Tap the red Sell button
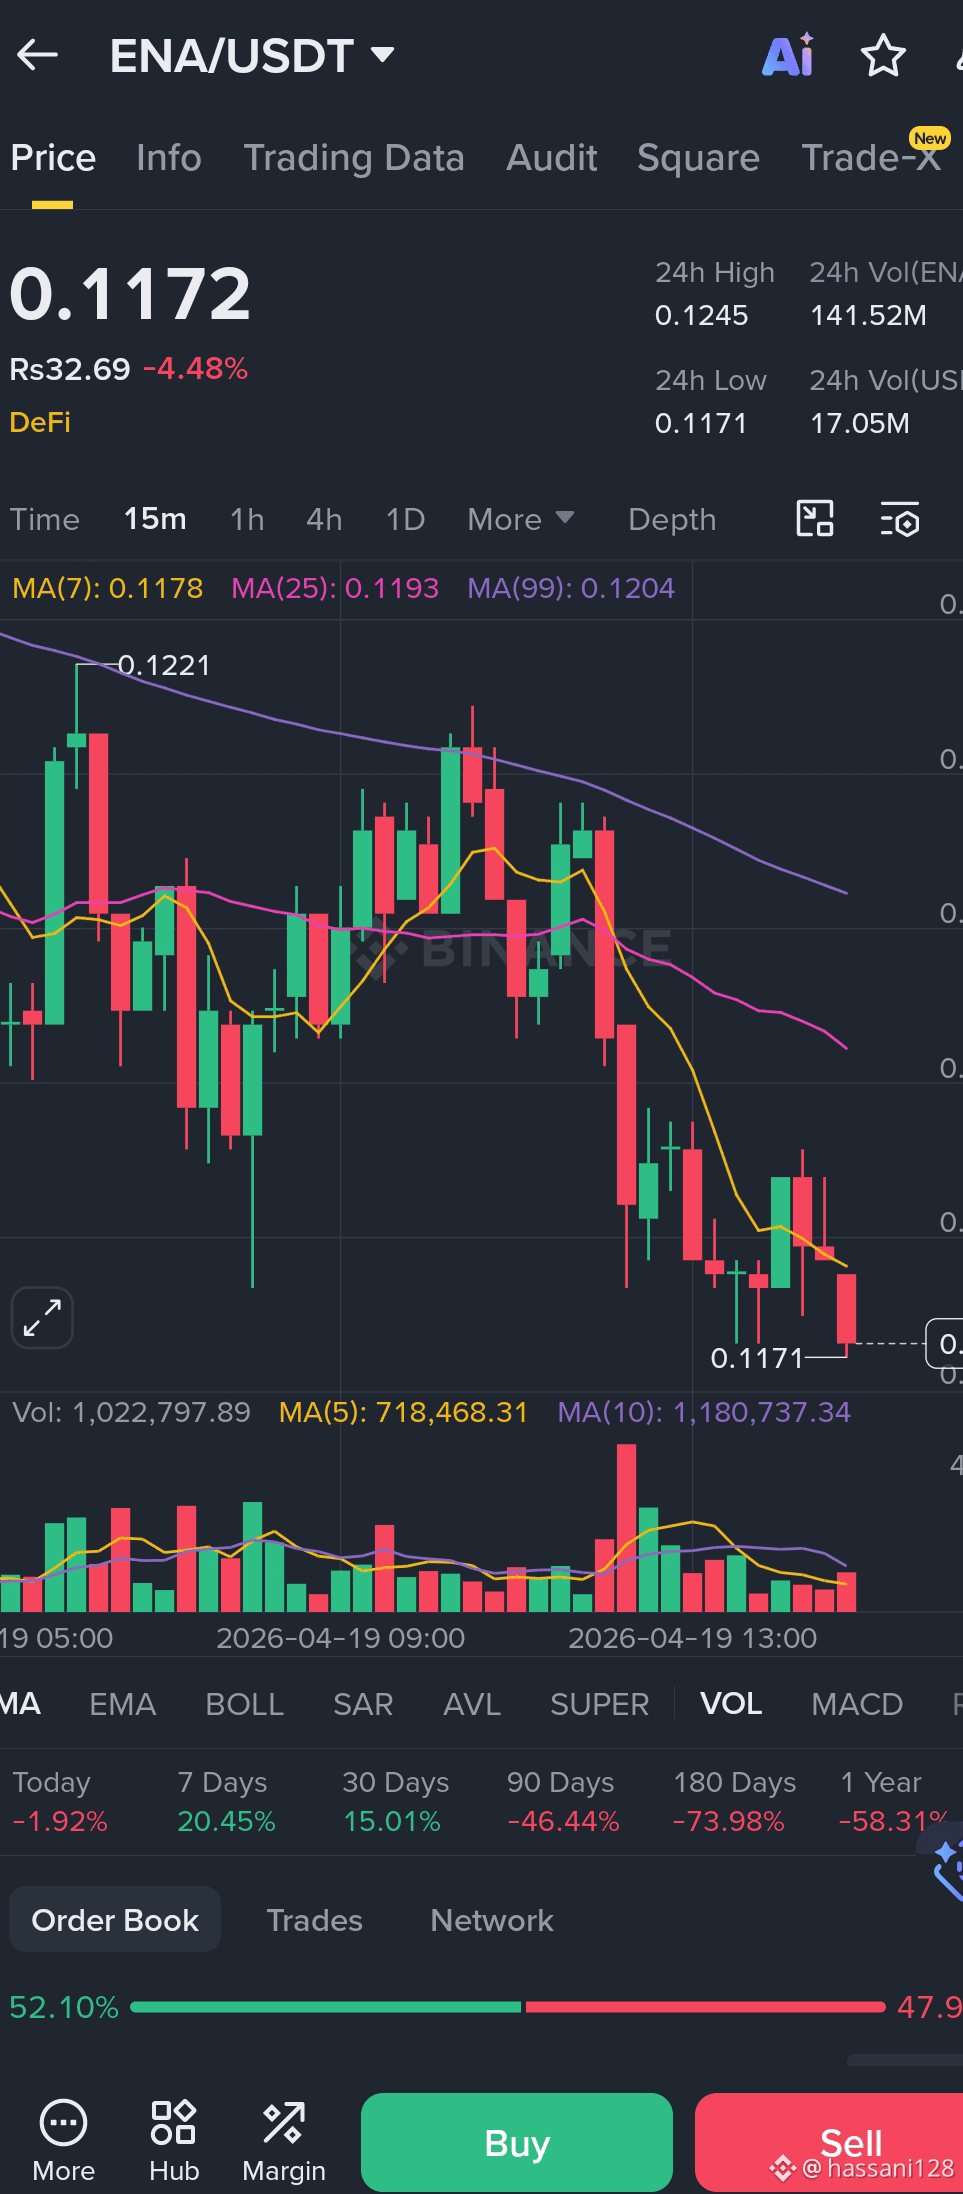The width and height of the screenshot is (963, 2194). pyautogui.click(x=829, y=2142)
